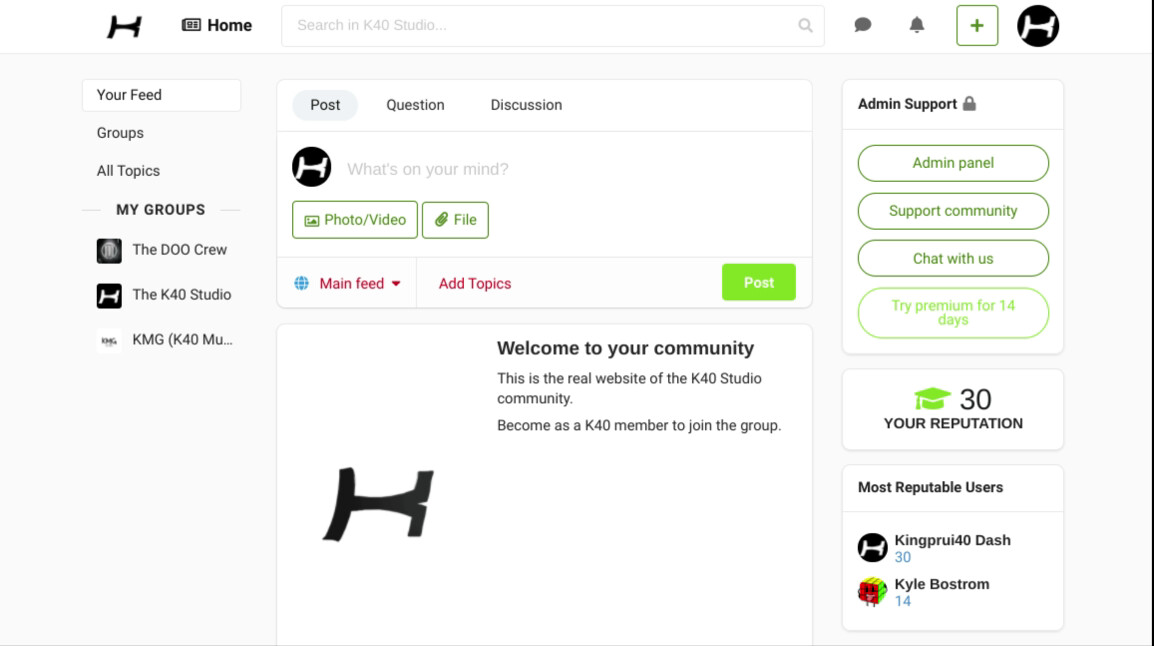
Task: Open the chat messages icon
Action: 862,26
